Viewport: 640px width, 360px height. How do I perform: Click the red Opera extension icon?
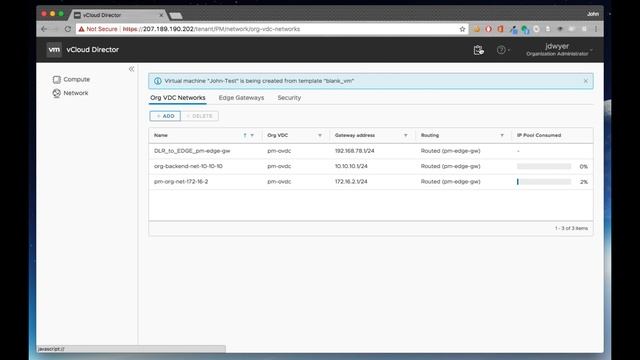pos(489,29)
